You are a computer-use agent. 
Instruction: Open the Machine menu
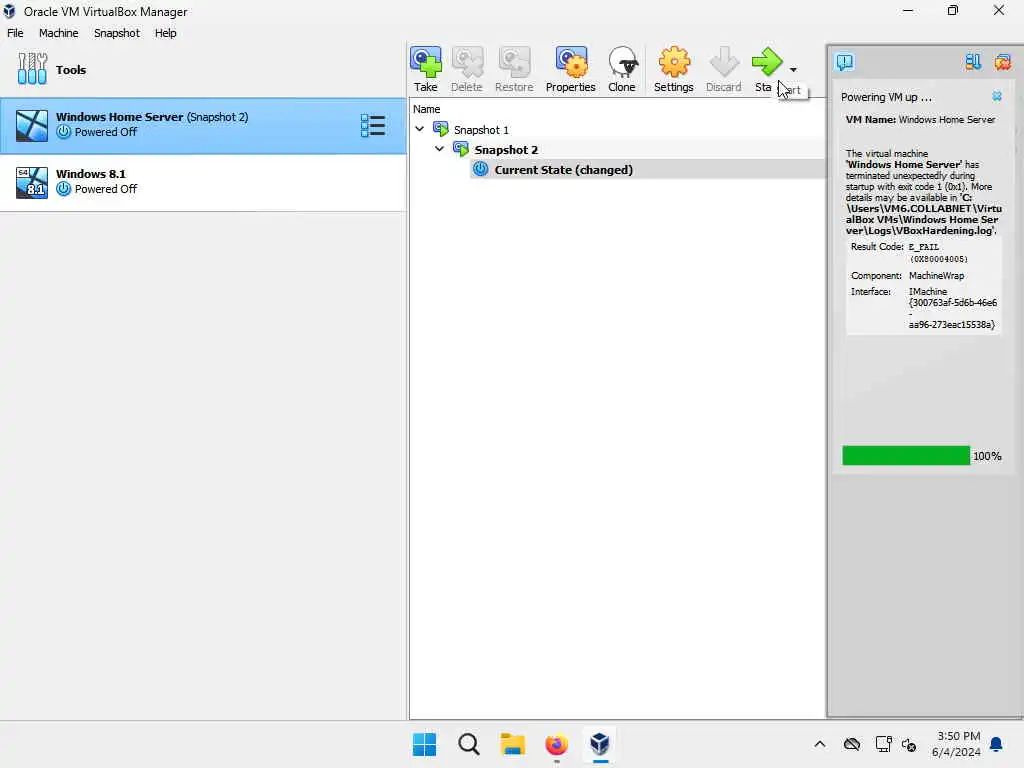(x=59, y=33)
